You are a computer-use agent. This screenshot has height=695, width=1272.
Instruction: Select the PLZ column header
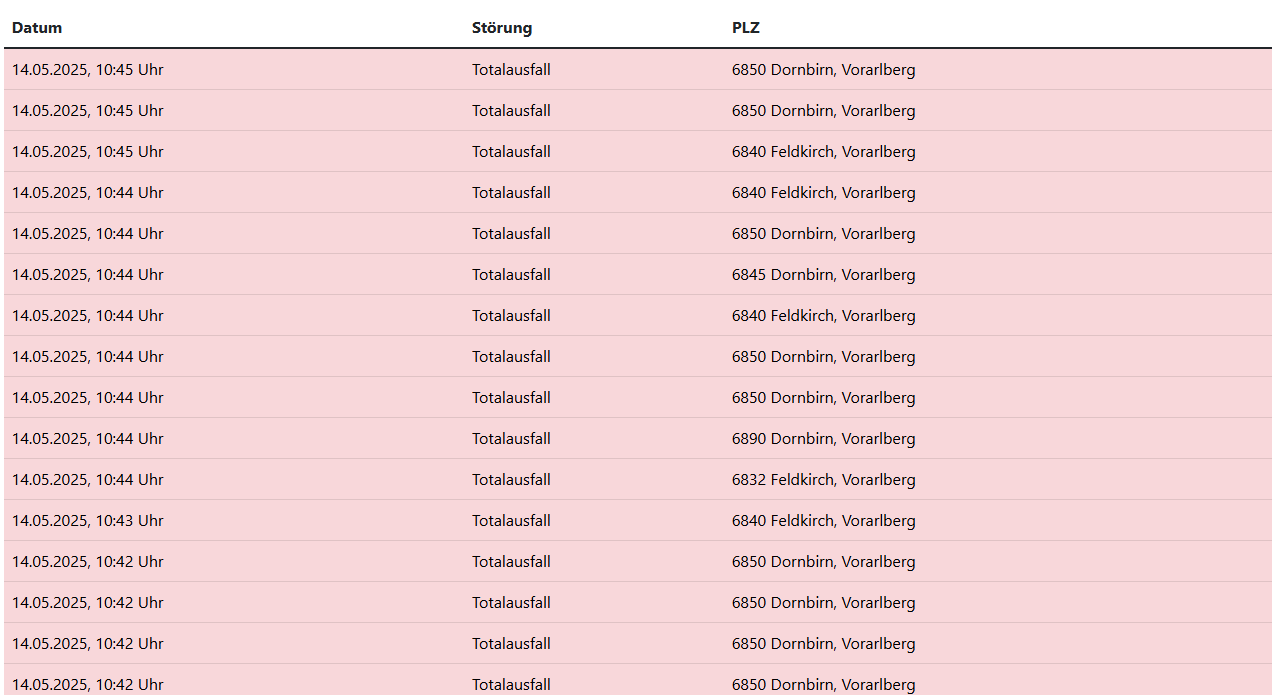click(746, 28)
